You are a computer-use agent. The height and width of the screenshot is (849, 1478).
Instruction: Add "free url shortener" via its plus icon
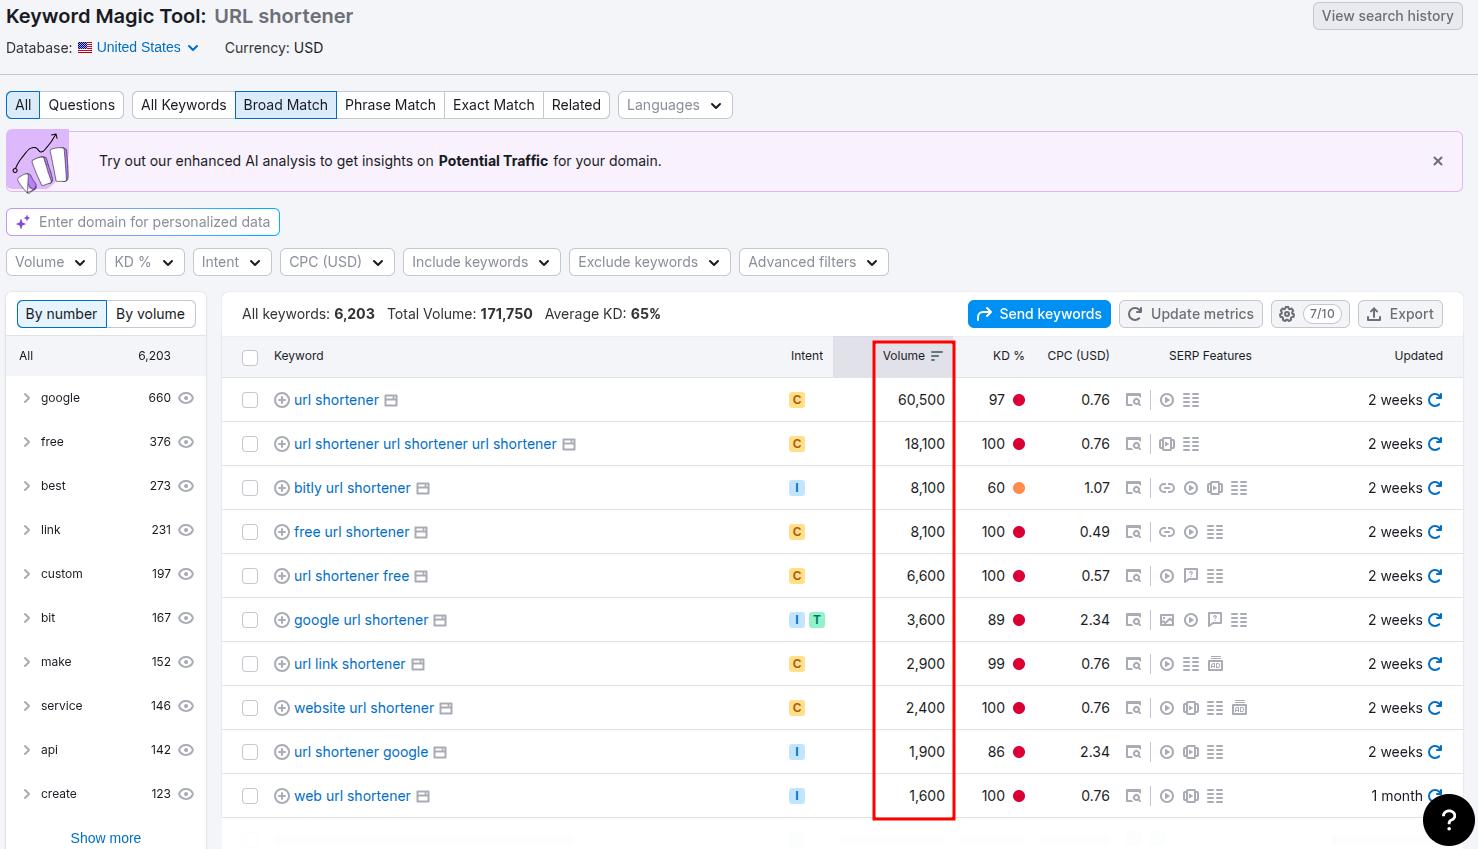(281, 531)
